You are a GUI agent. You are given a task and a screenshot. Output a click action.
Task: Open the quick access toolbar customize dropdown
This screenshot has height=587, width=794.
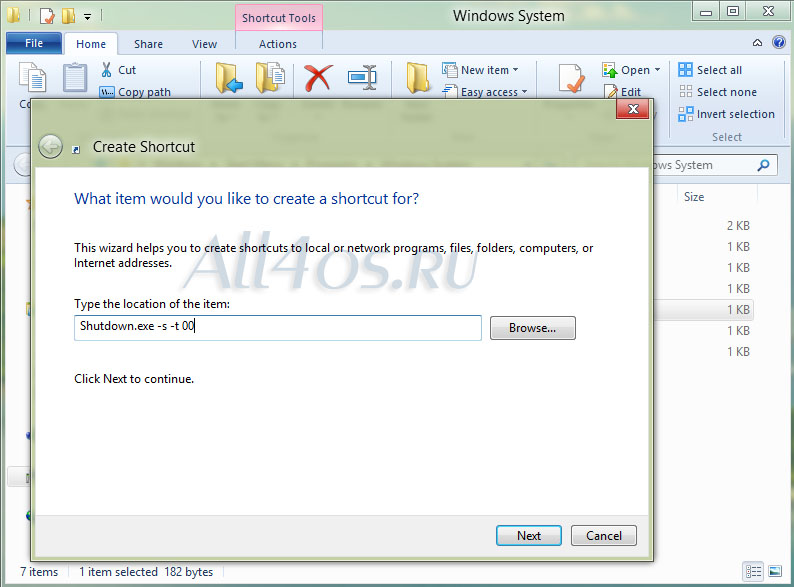(88, 17)
